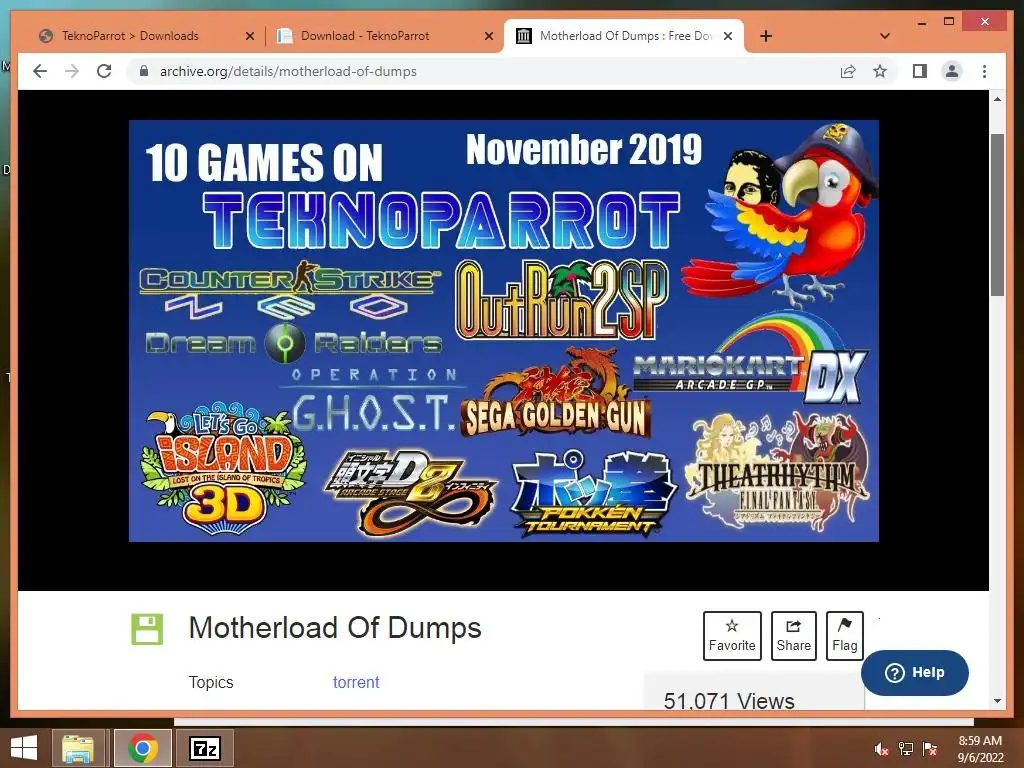The width and height of the screenshot is (1024, 768).
Task: Favorite this archive item
Action: (732, 635)
